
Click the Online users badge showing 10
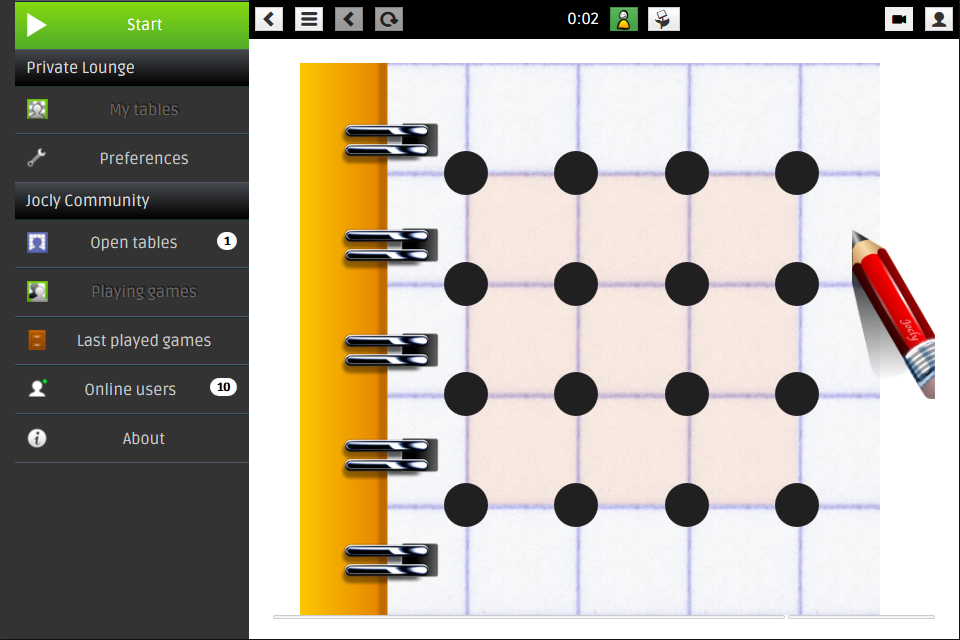click(x=223, y=388)
